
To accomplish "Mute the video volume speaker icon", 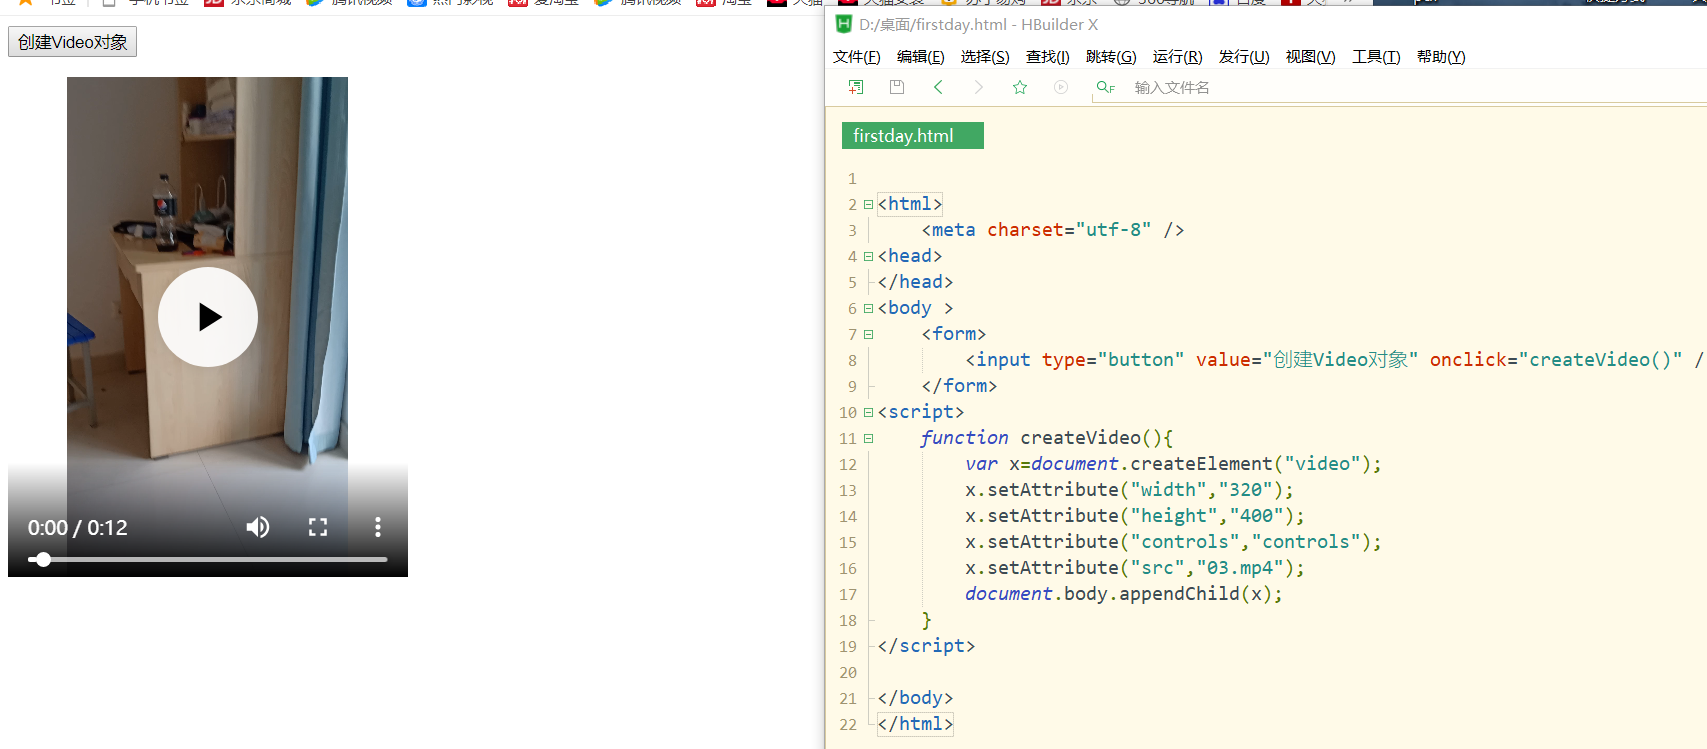I will click(258, 527).
